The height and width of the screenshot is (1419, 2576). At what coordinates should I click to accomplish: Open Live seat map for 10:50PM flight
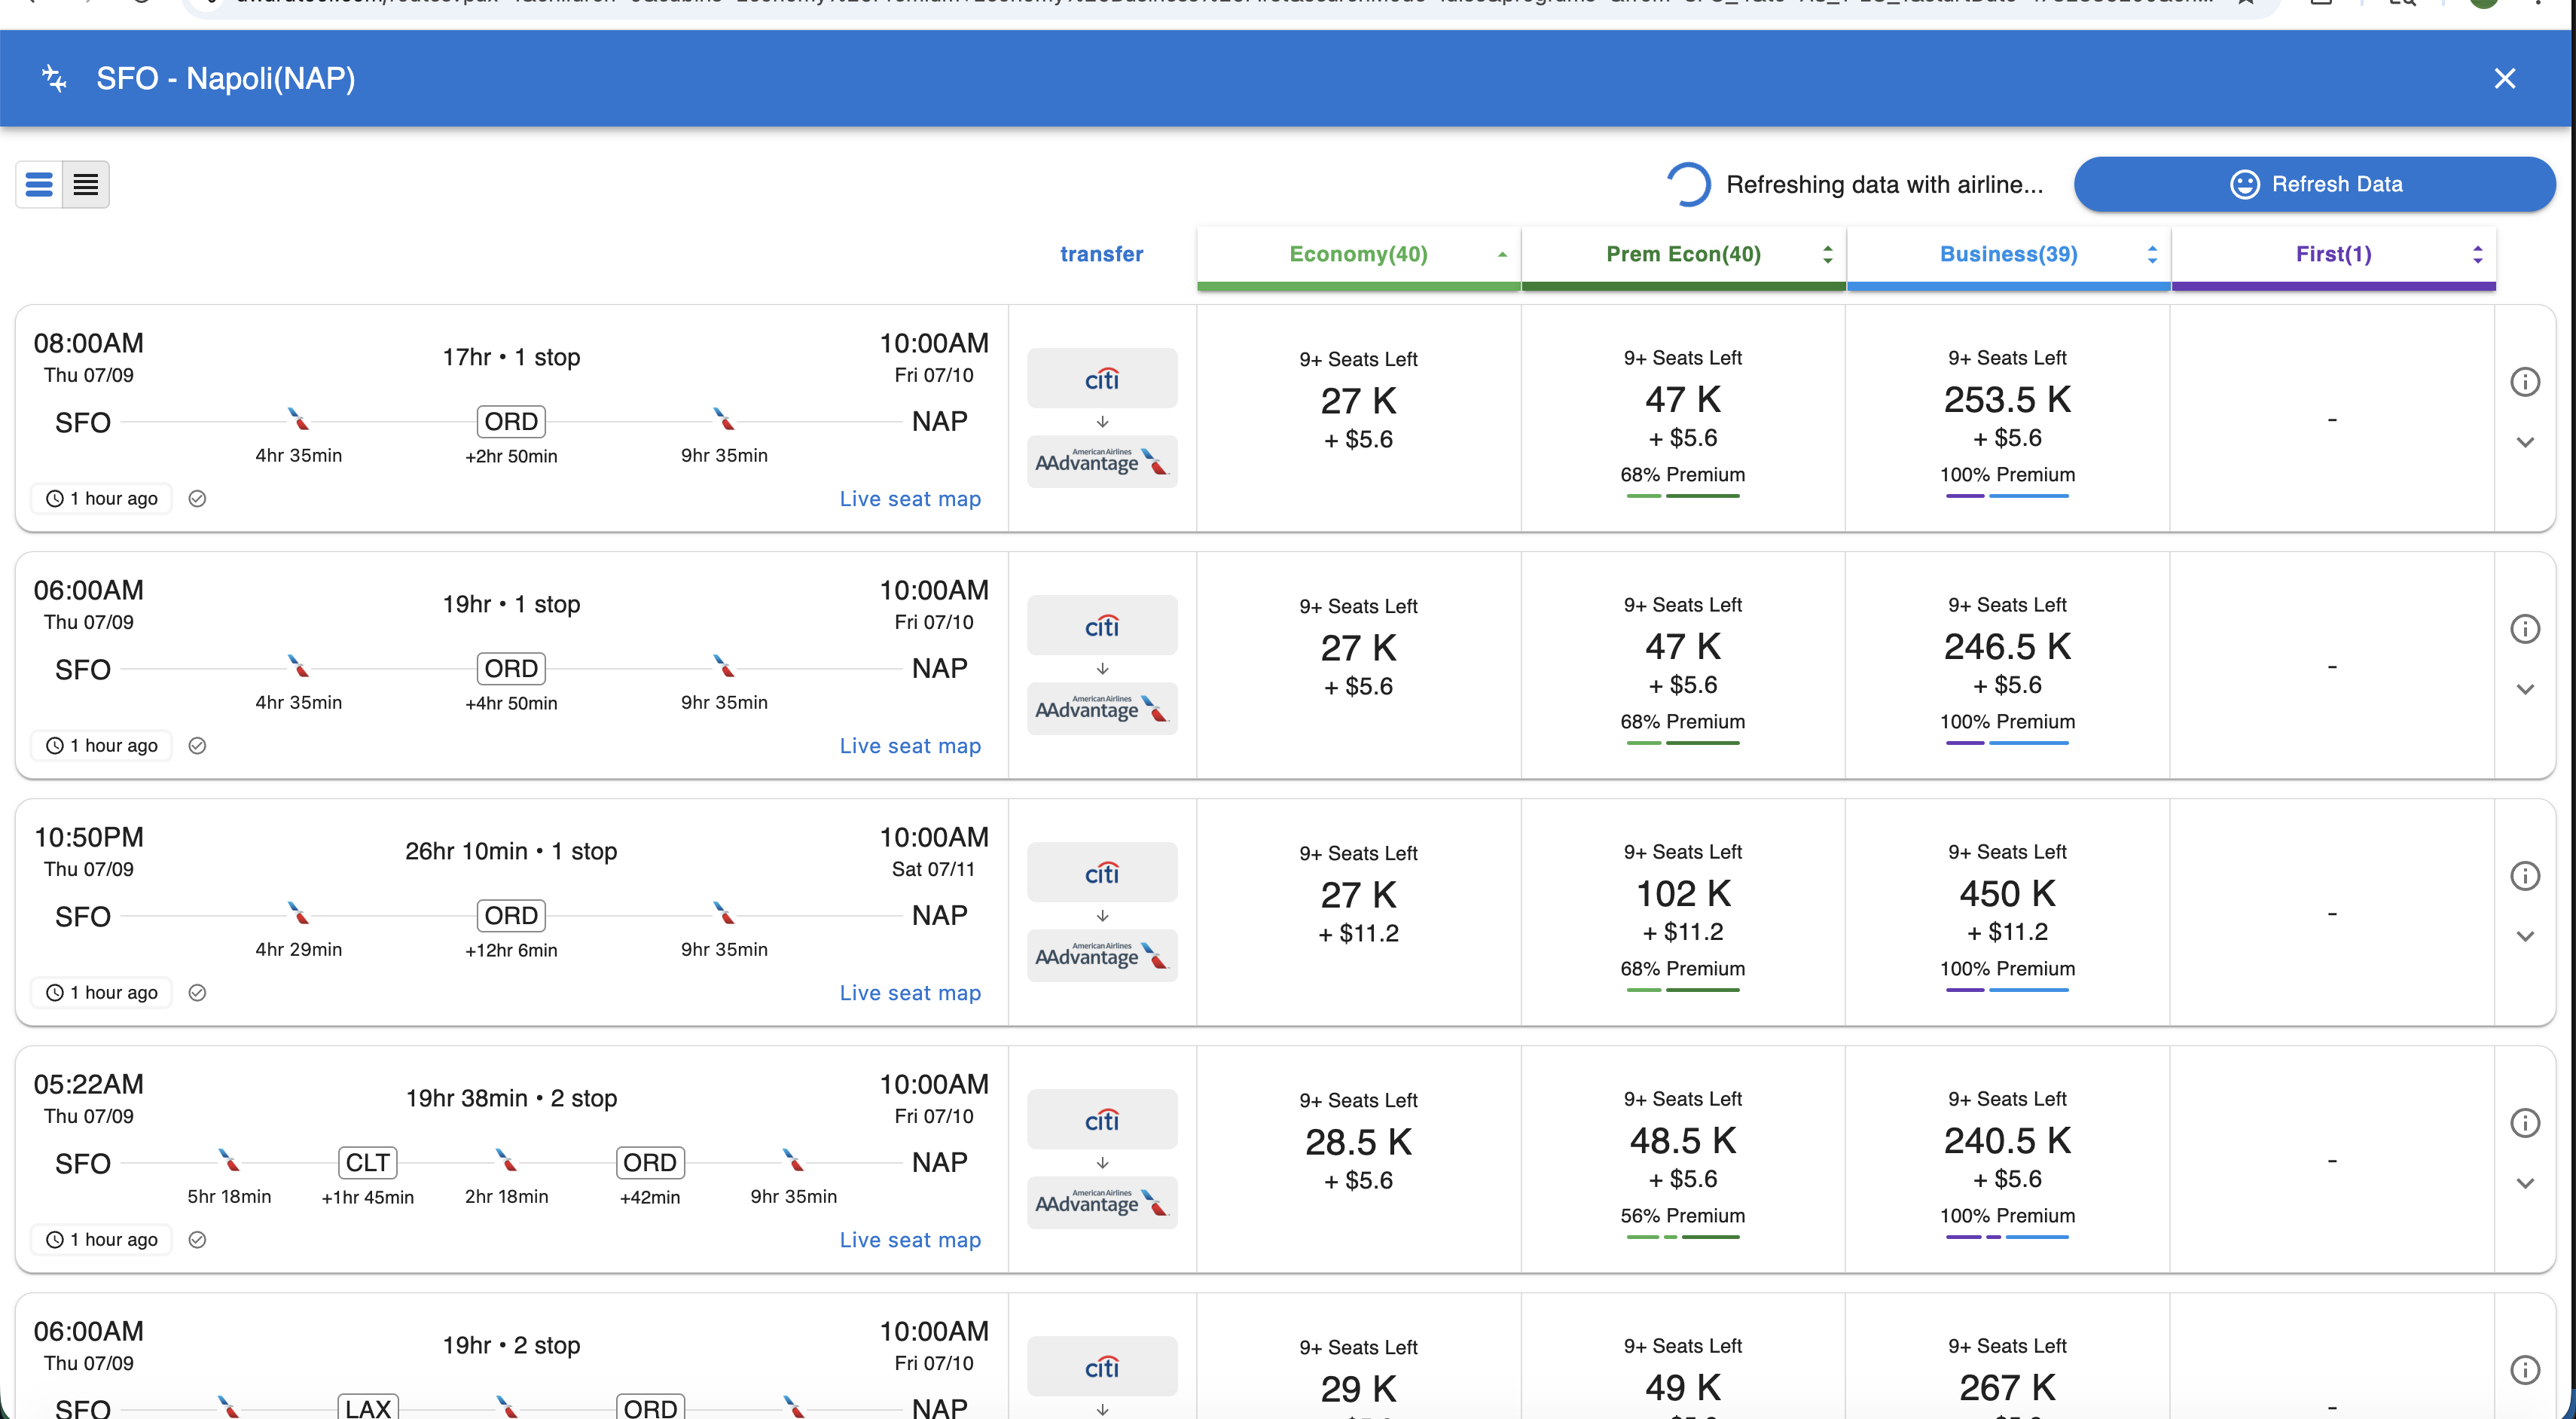tap(910, 992)
